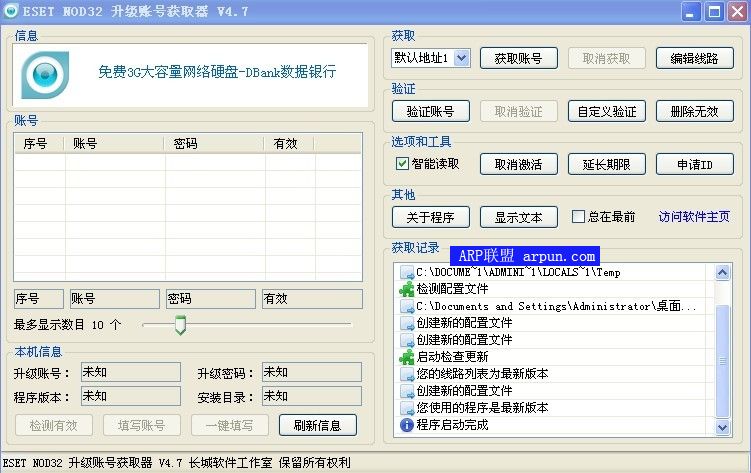Open the 关于程序 dialog
This screenshot has height=473, width=751.
point(431,218)
